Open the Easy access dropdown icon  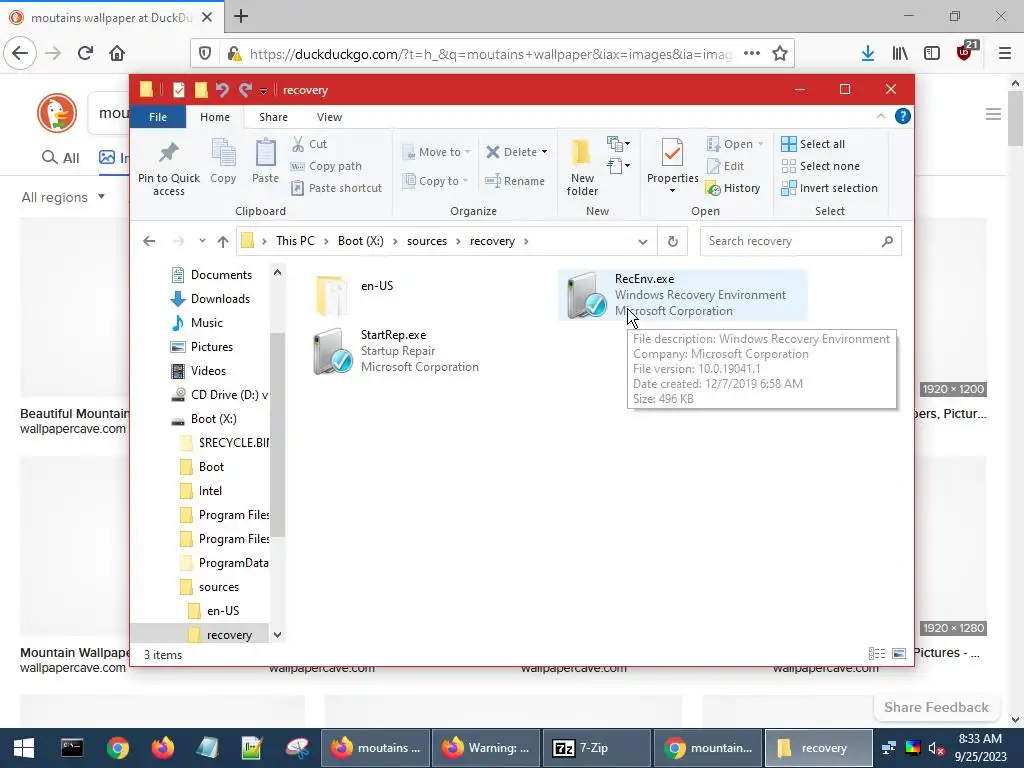tap(618, 166)
